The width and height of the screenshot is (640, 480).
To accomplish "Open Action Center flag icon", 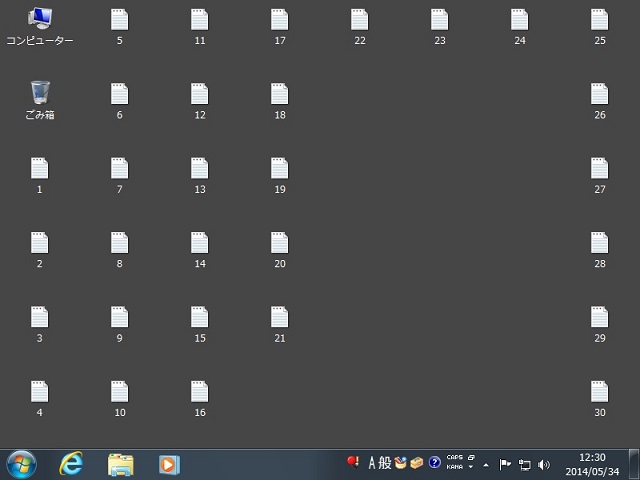I will pos(505,464).
